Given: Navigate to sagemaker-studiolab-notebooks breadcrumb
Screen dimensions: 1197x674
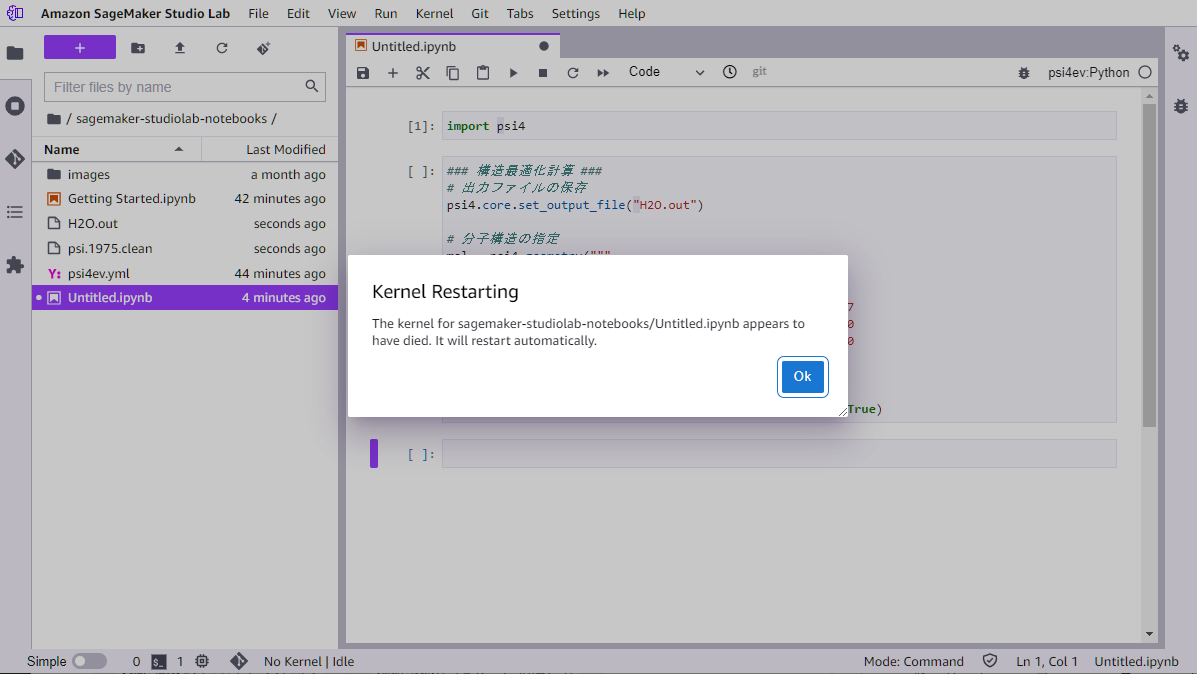Looking at the screenshot, I should [x=171, y=119].
